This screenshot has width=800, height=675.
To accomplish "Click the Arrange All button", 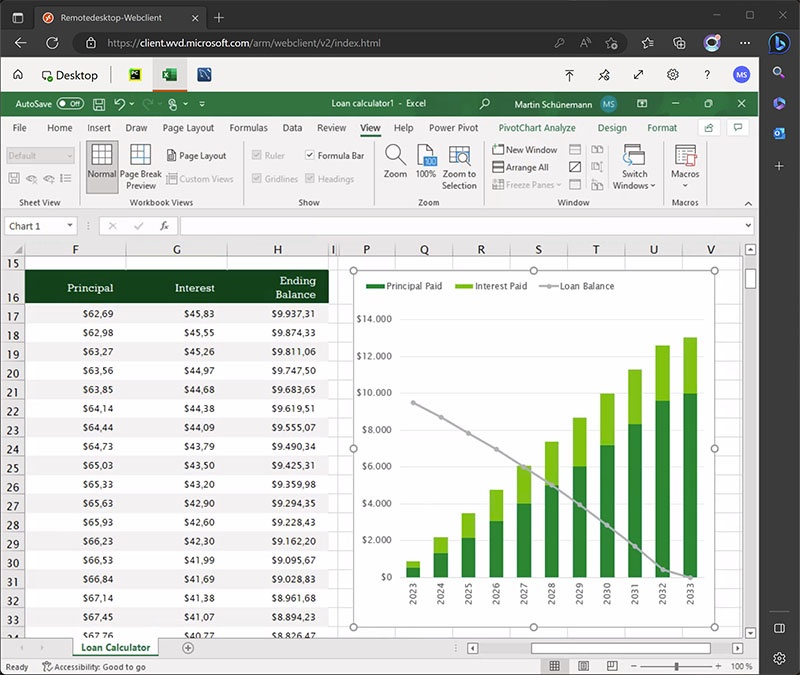I will (520, 168).
